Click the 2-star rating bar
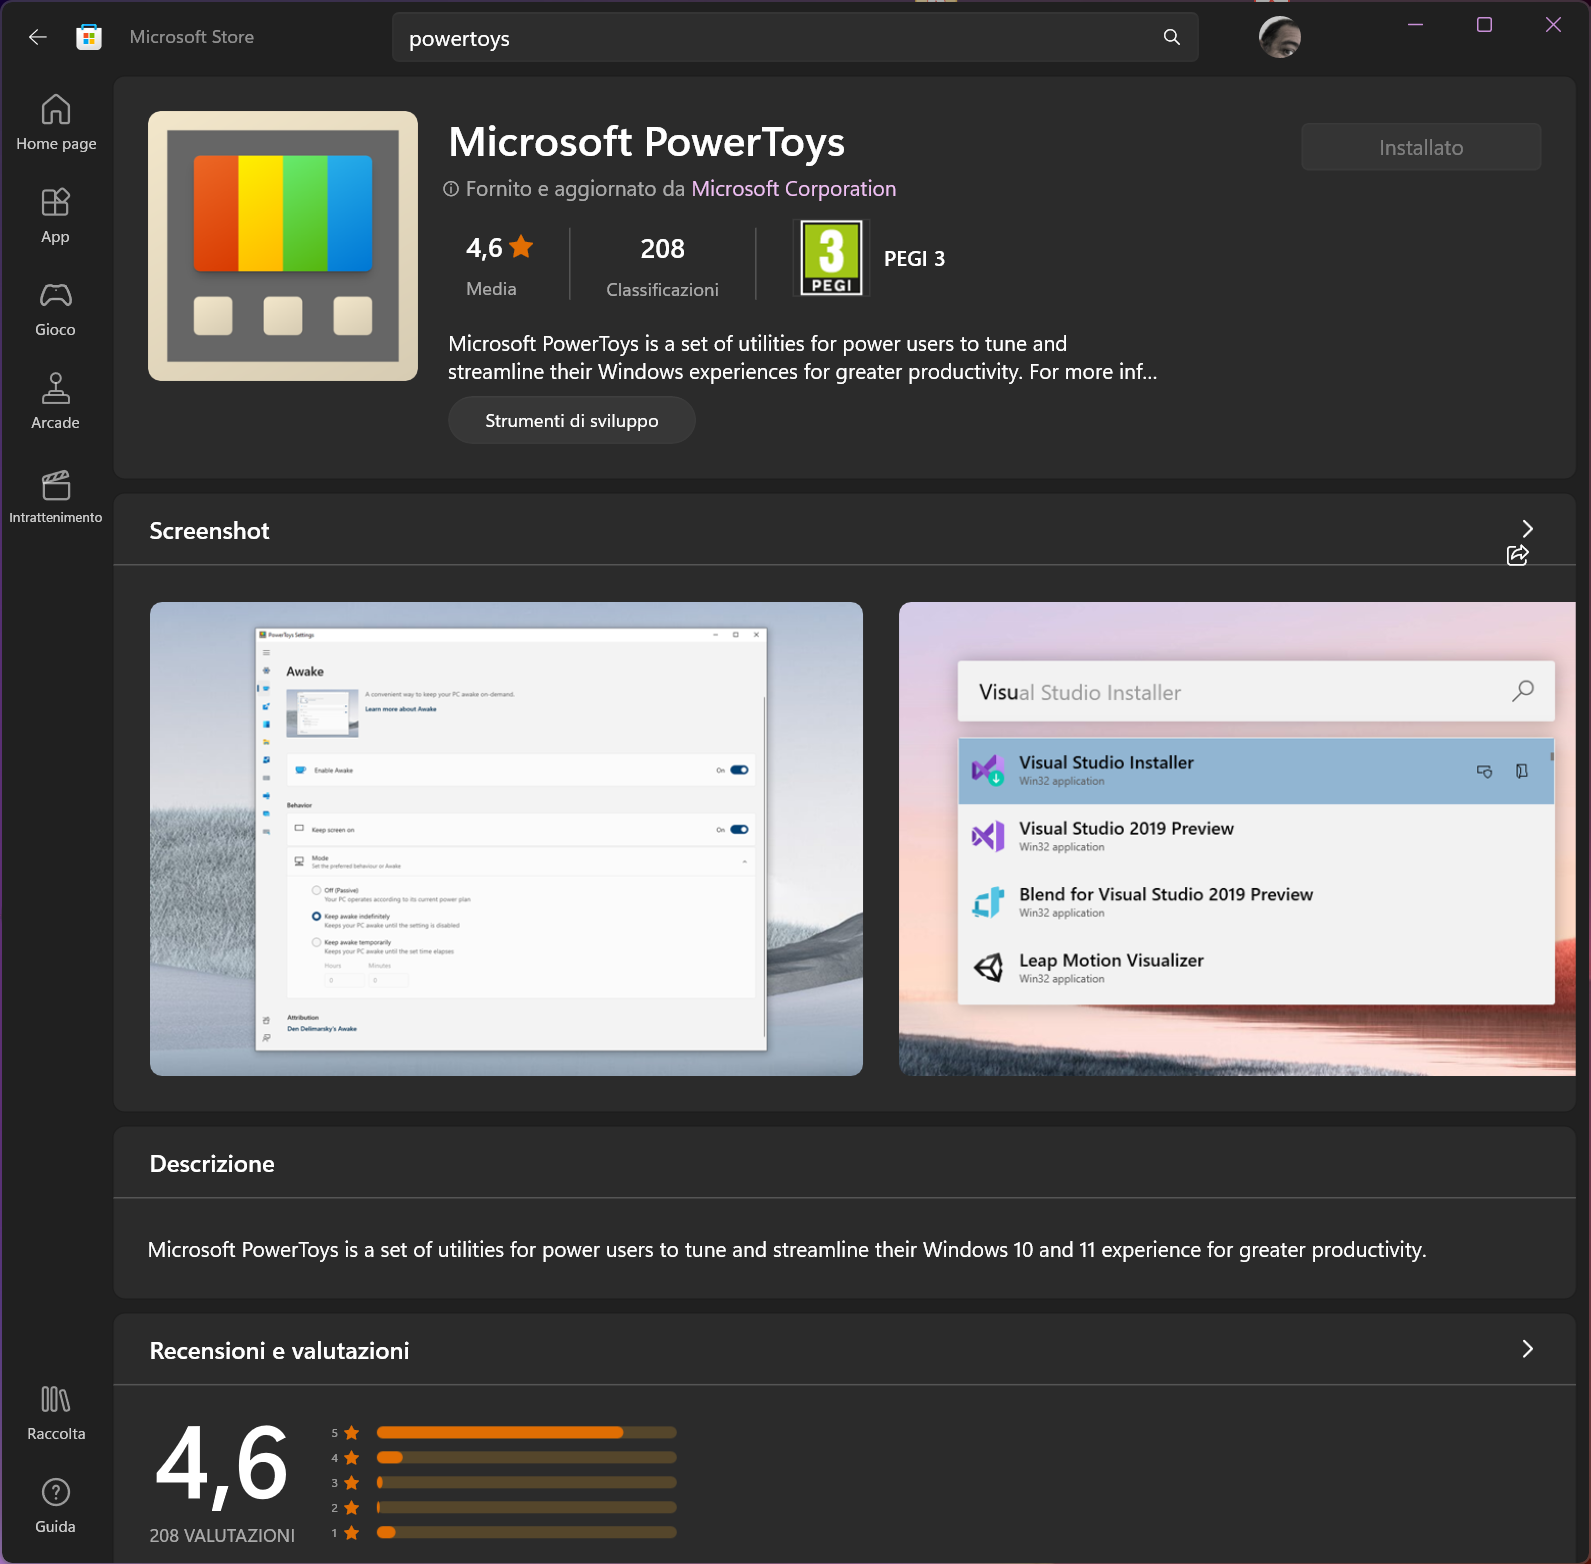The height and width of the screenshot is (1564, 1591). coord(527,1508)
